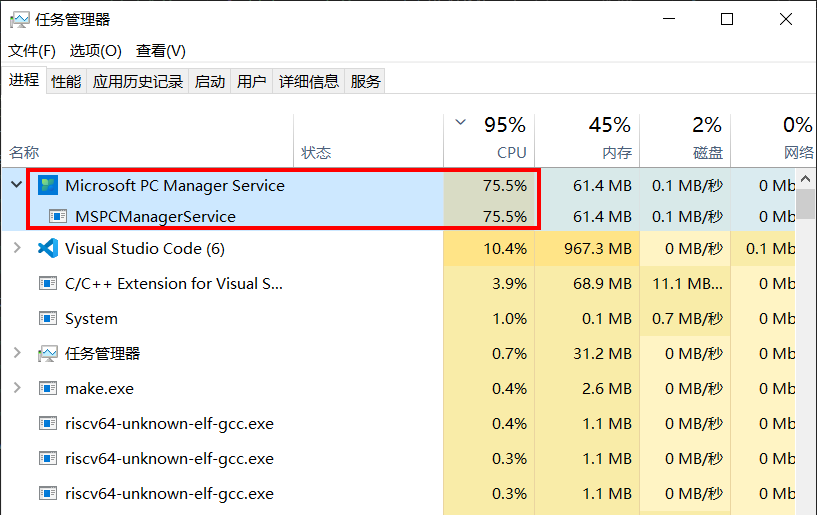Expand the 任务管理器 process group
The height and width of the screenshot is (515, 817).
pos(17,353)
